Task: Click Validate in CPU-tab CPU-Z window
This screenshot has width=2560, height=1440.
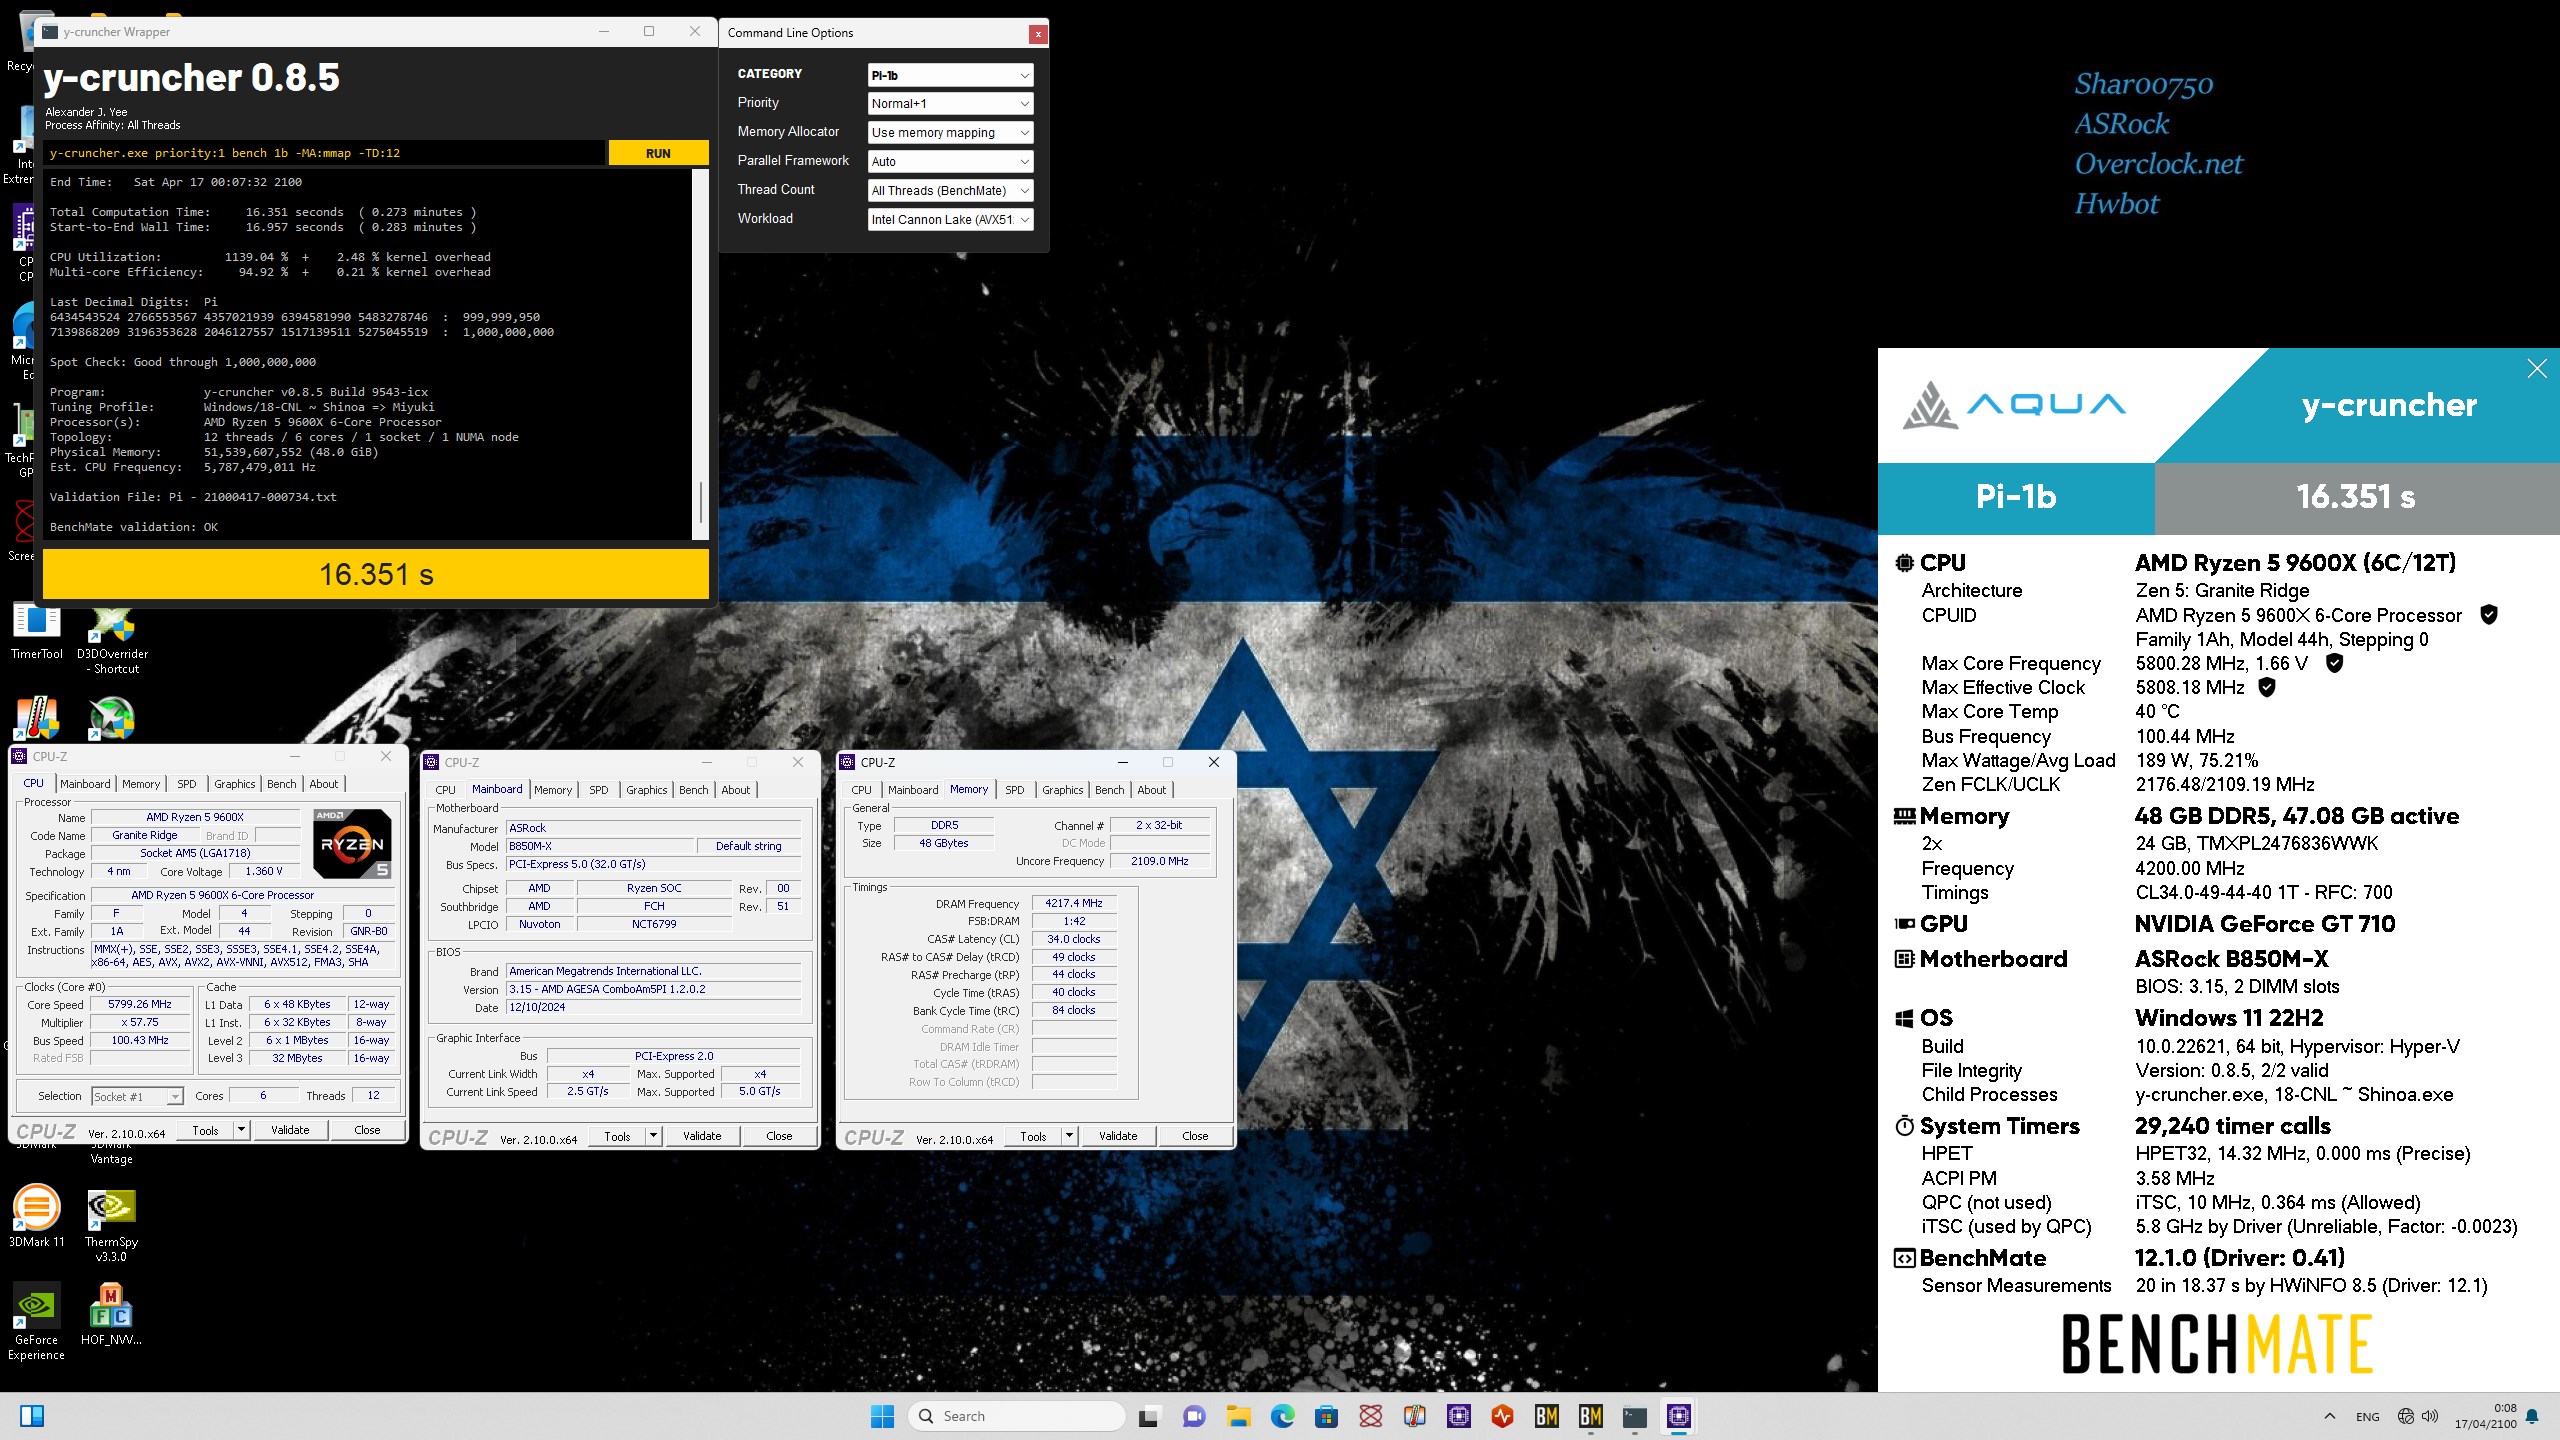Action: (x=290, y=1130)
